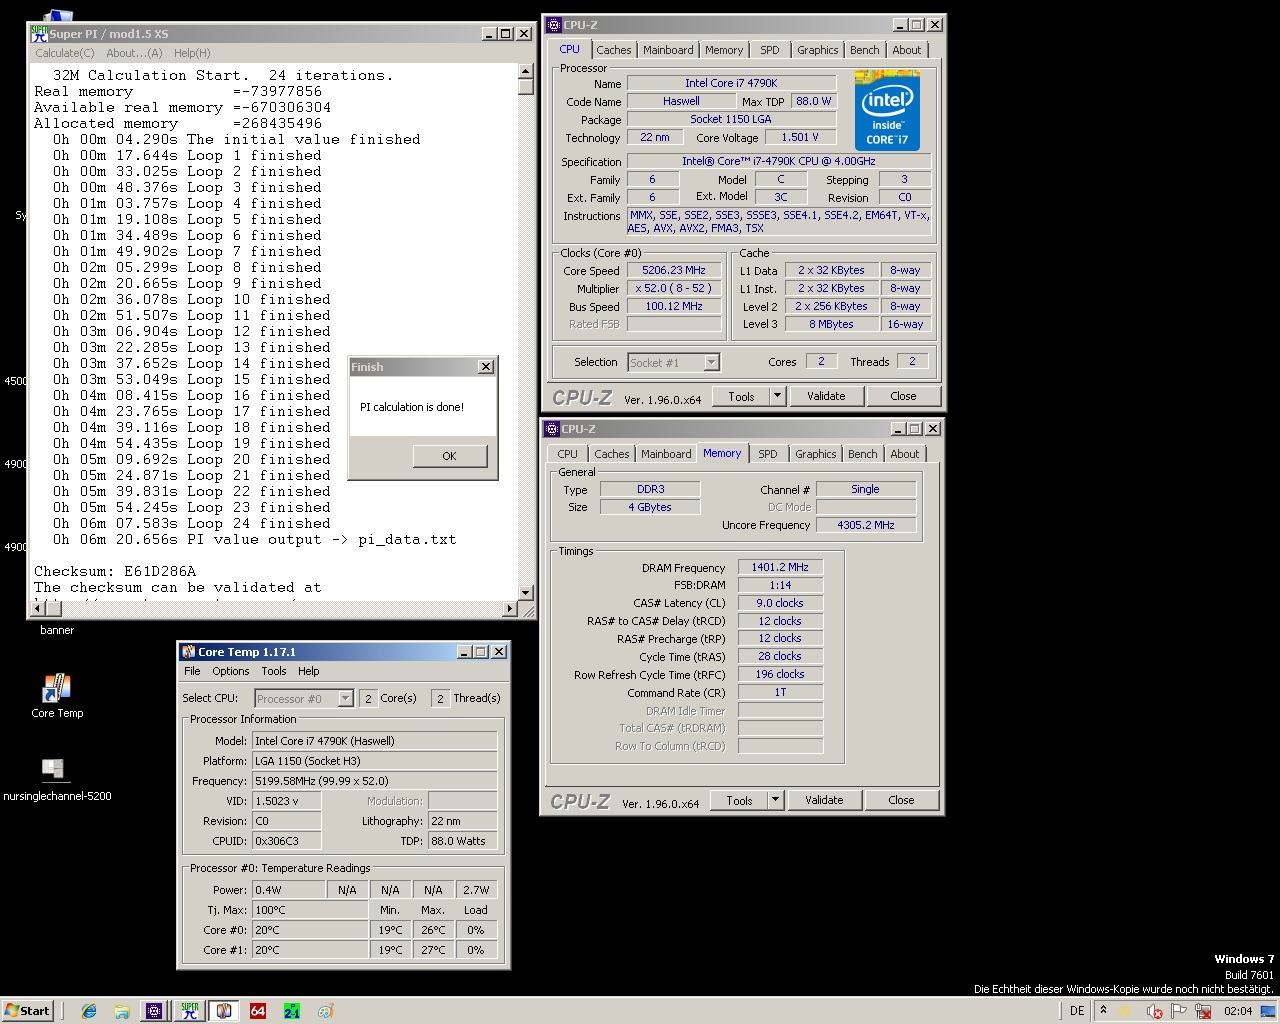This screenshot has height=1024, width=1280.
Task: Open nursinglechannel-5200 desktop file
Action: click(57, 780)
